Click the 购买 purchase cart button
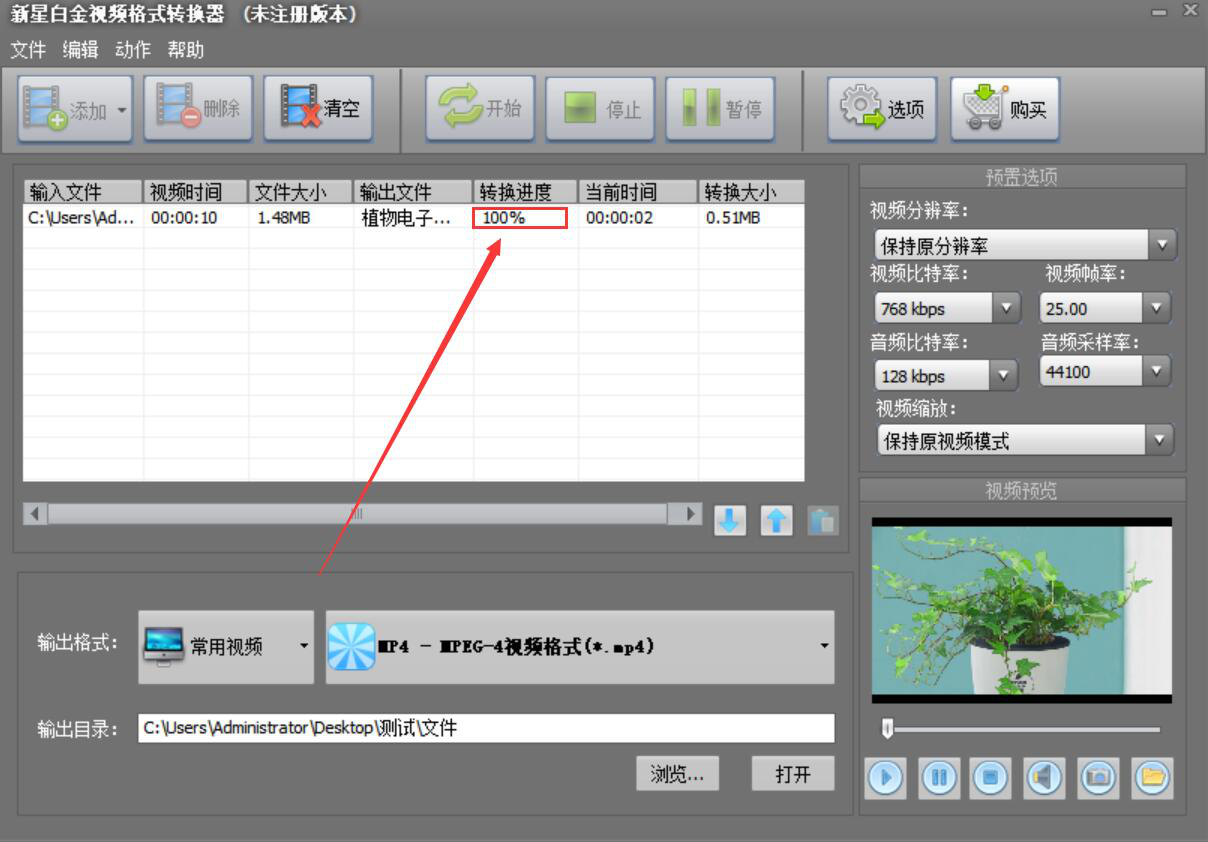The height and width of the screenshot is (842, 1208). click(1004, 108)
